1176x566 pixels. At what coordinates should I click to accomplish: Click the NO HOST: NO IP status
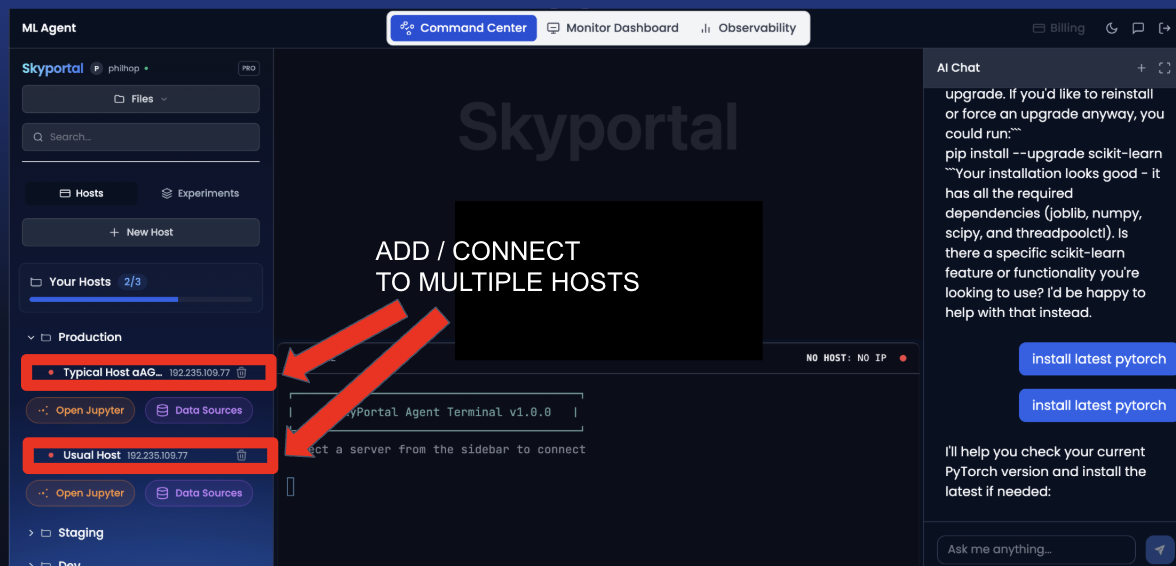(x=846, y=358)
